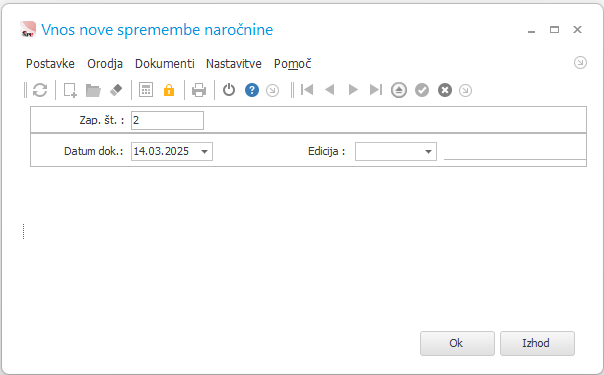Open the Dokumenti menu
Viewport: 604px width, 375px height.
[x=164, y=64]
